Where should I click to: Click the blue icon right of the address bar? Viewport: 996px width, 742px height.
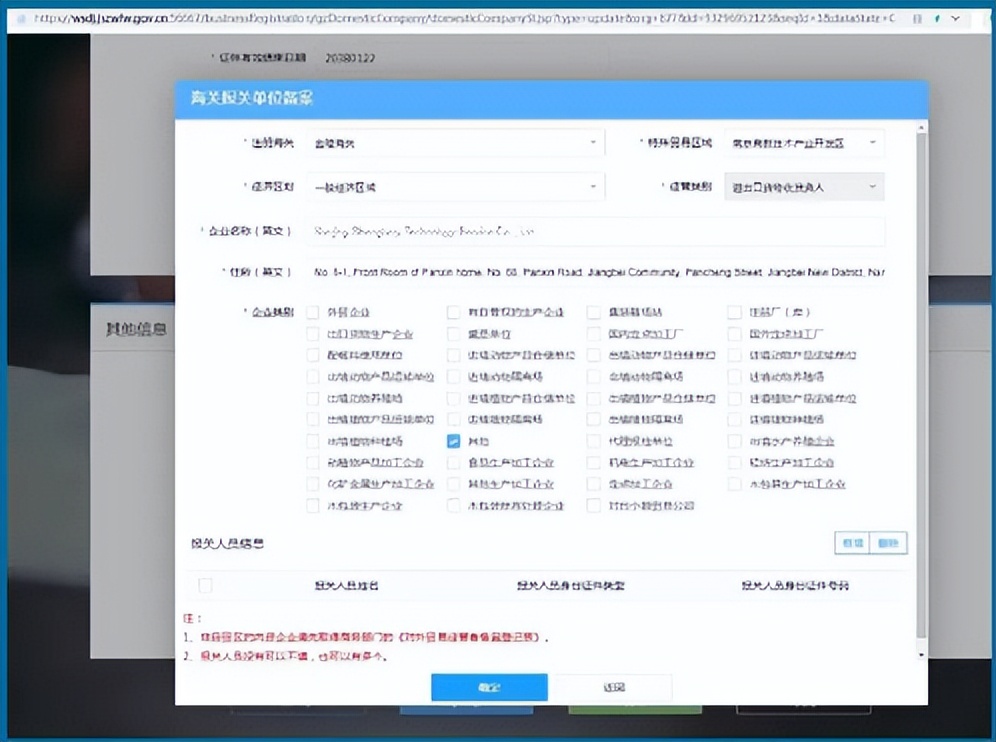pos(936,18)
